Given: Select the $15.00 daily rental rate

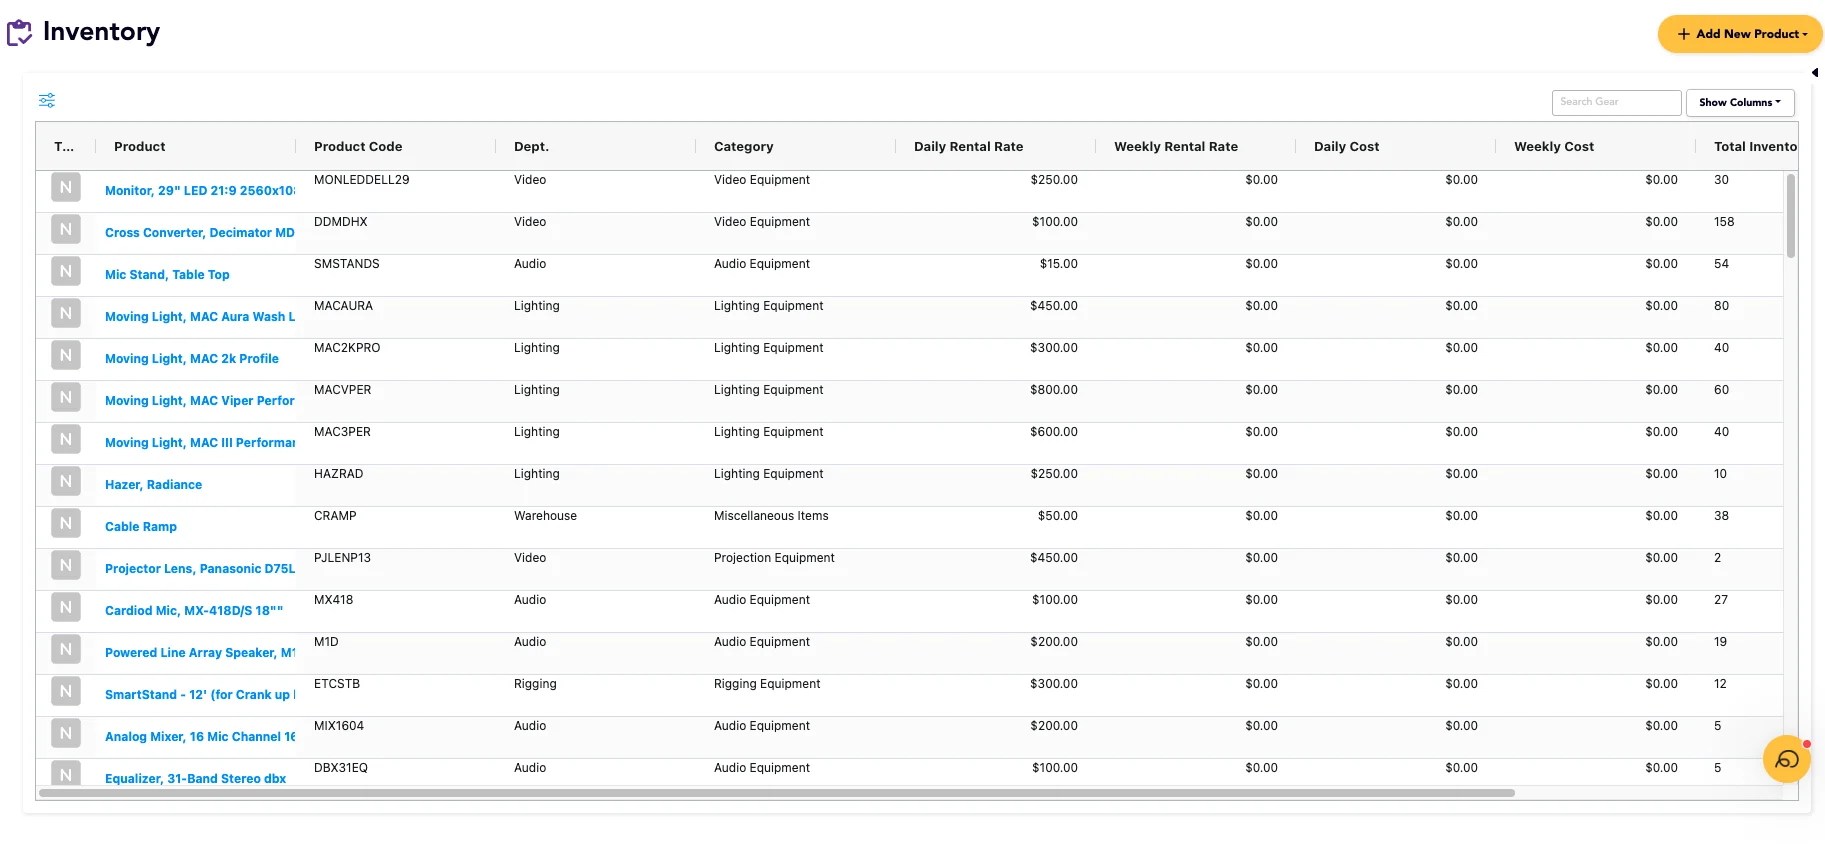Looking at the screenshot, I should coord(1059,264).
